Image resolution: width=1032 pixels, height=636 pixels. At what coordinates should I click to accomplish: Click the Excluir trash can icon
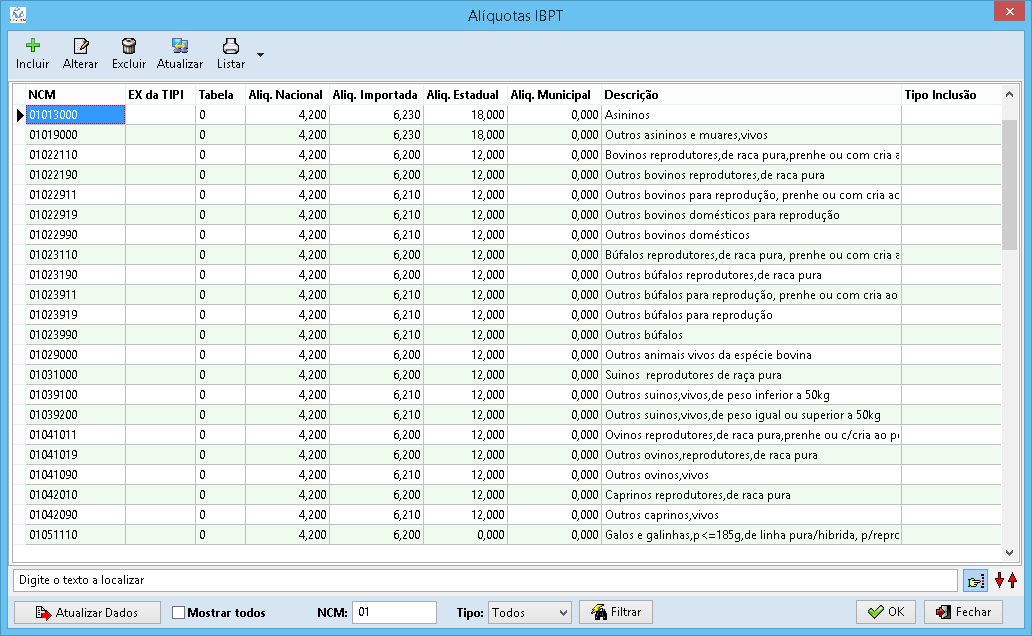pyautogui.click(x=129, y=45)
